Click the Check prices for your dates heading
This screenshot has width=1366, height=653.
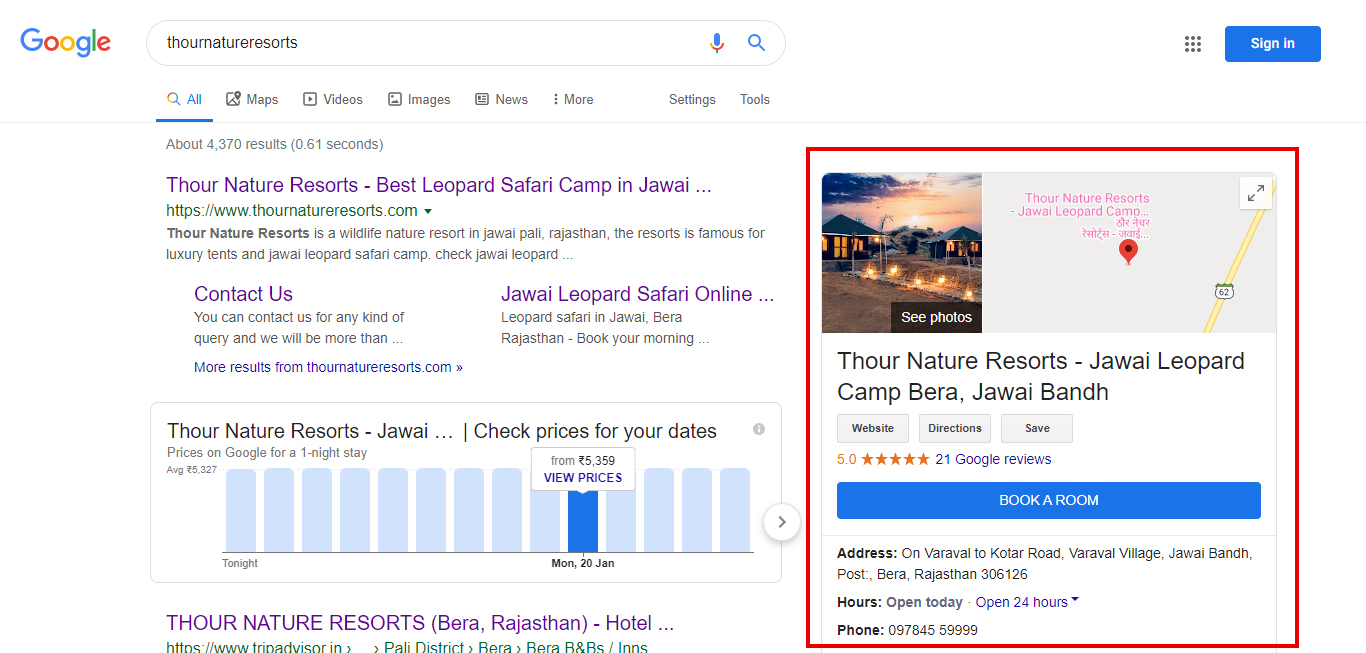(595, 431)
